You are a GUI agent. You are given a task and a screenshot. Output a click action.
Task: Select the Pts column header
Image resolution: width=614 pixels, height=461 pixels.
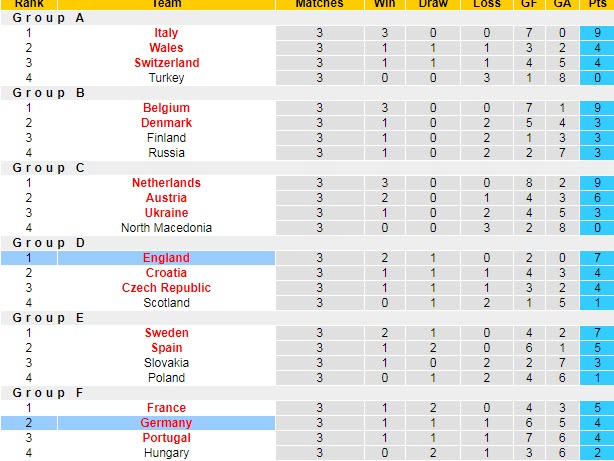(597, 4)
